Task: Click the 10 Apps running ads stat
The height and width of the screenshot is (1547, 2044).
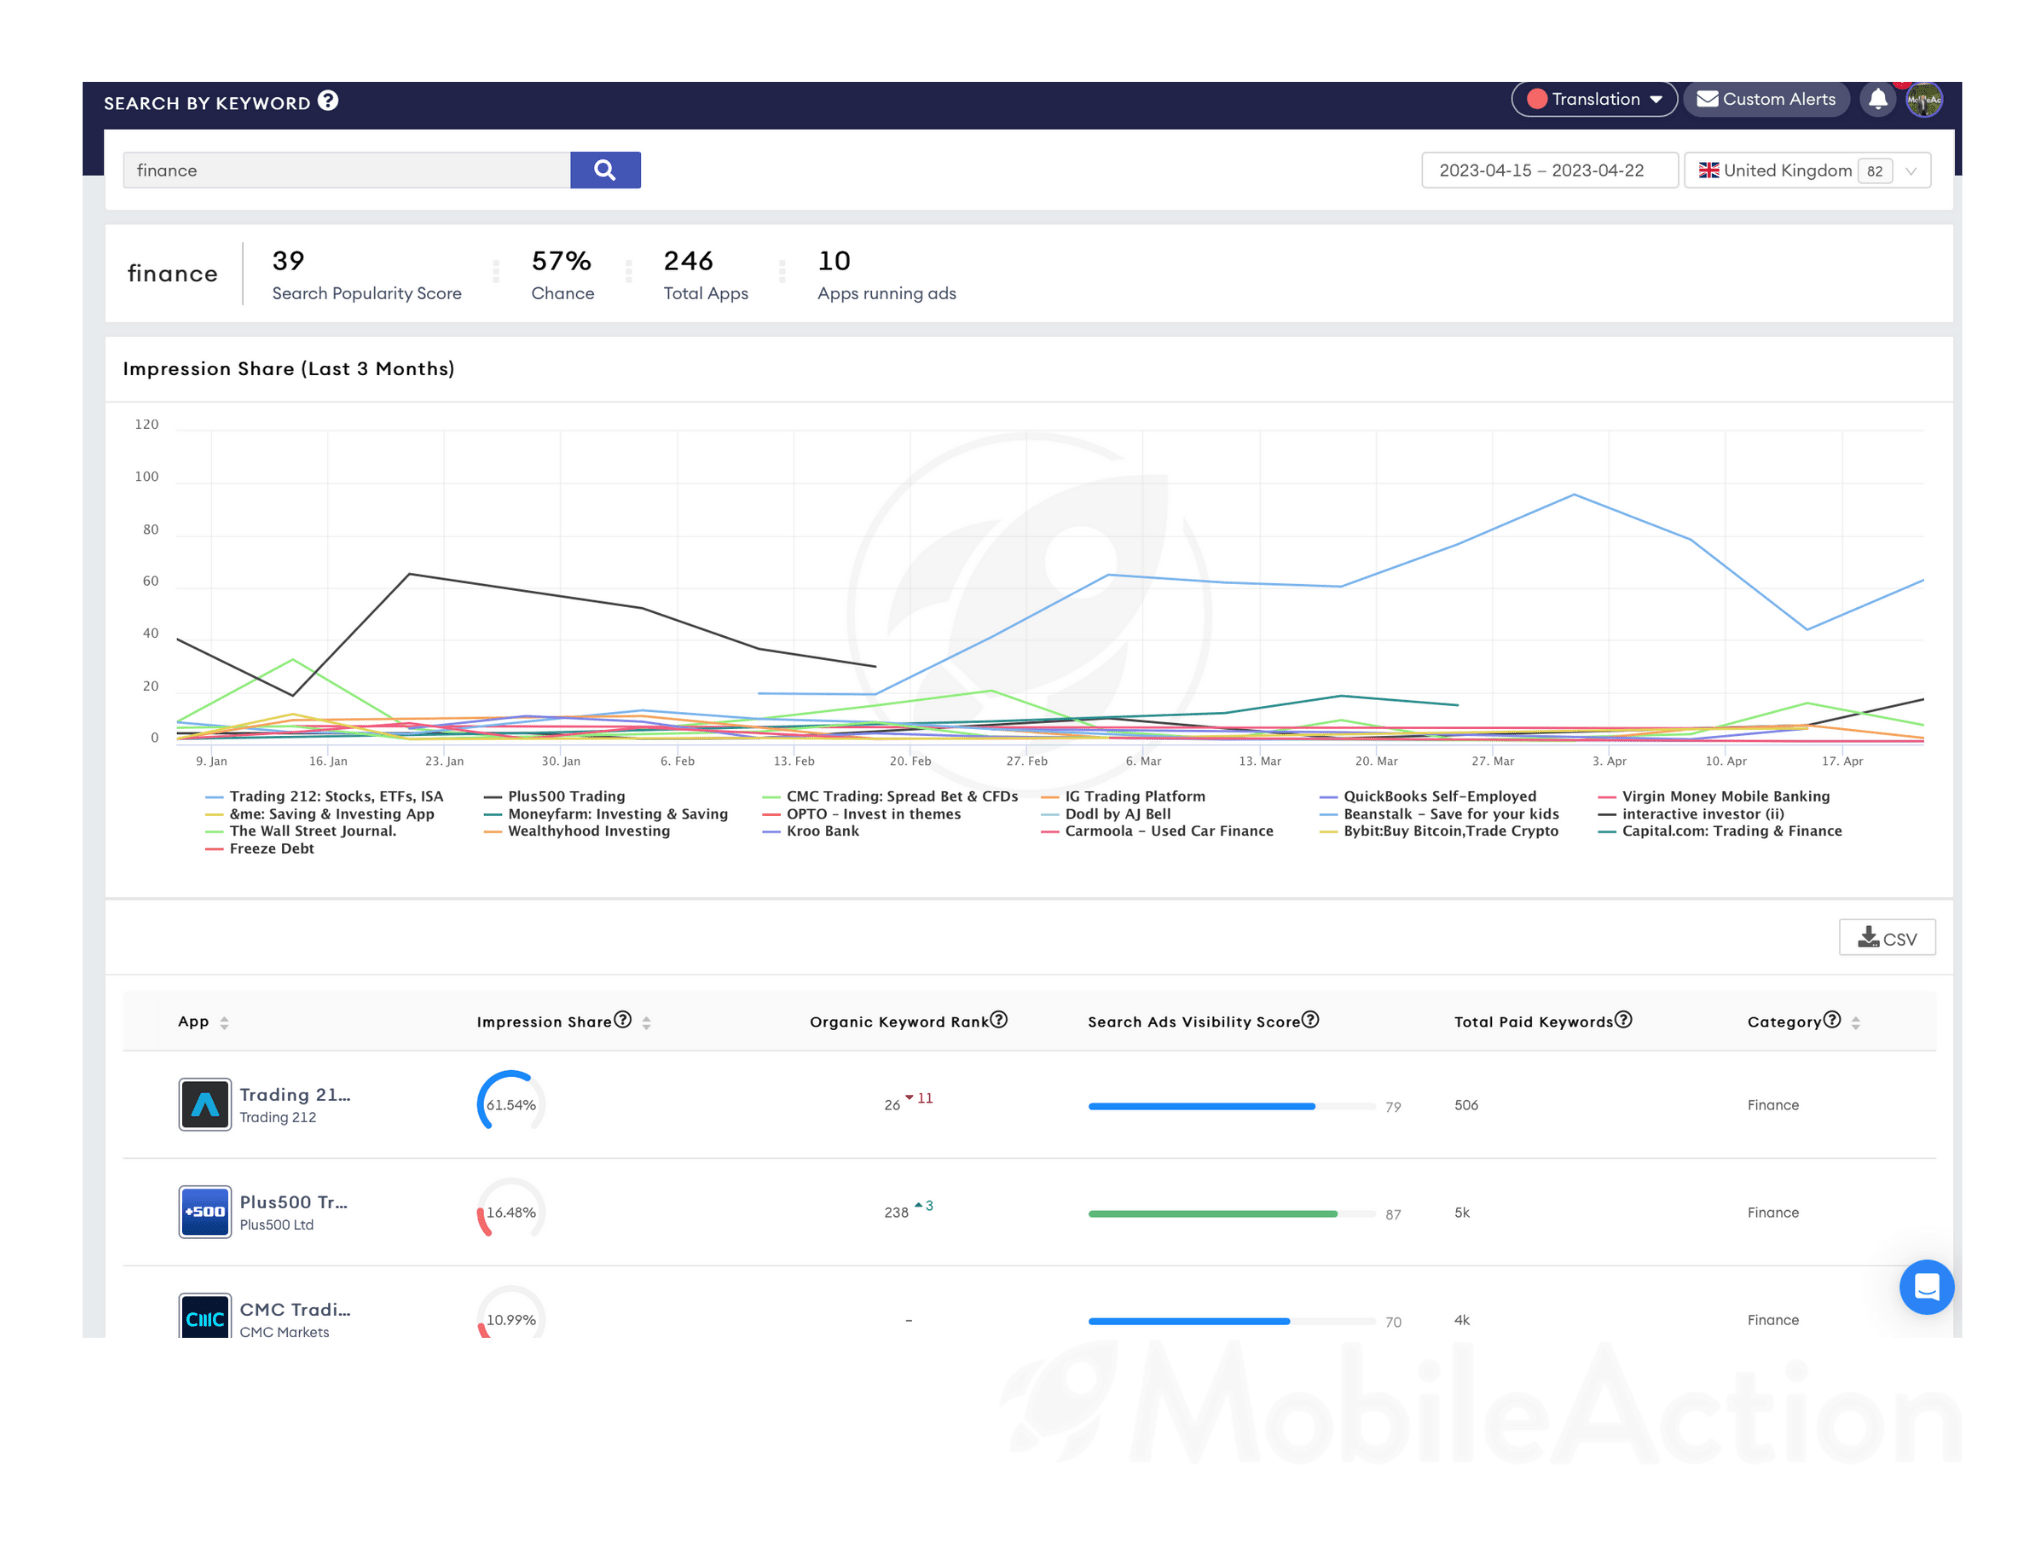Action: [886, 275]
